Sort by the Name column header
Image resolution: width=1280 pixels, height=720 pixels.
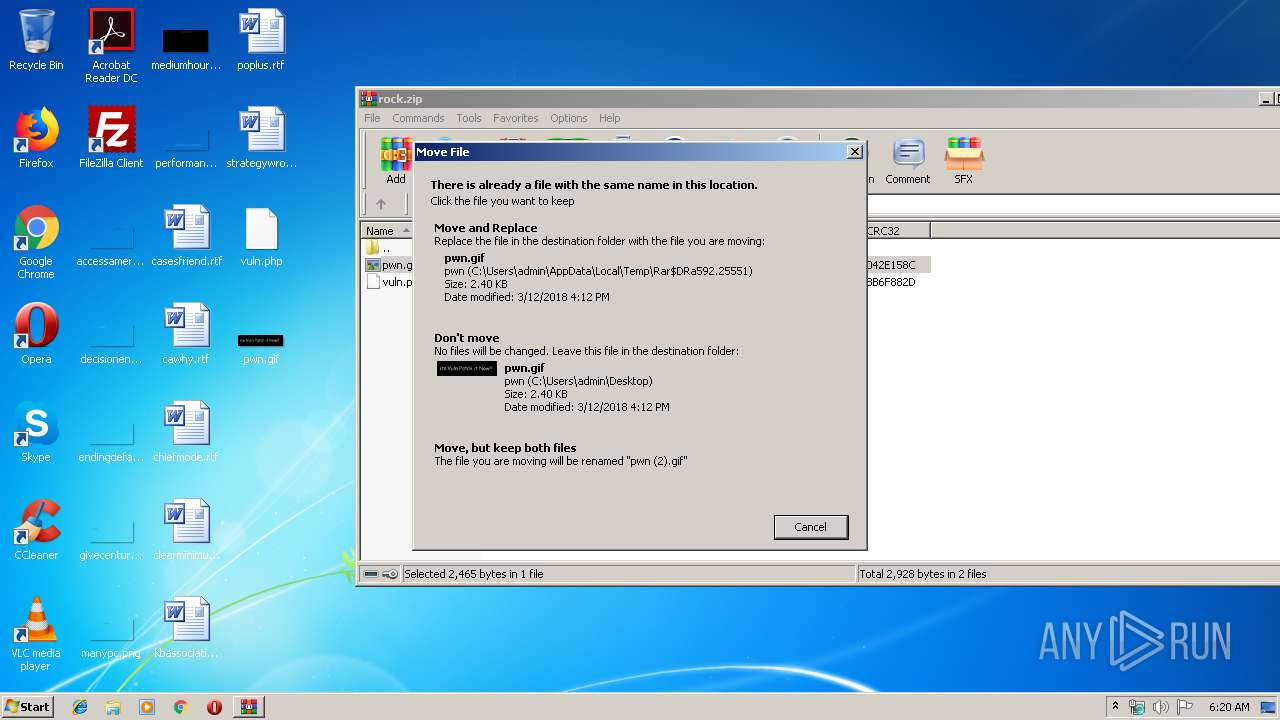click(x=387, y=231)
